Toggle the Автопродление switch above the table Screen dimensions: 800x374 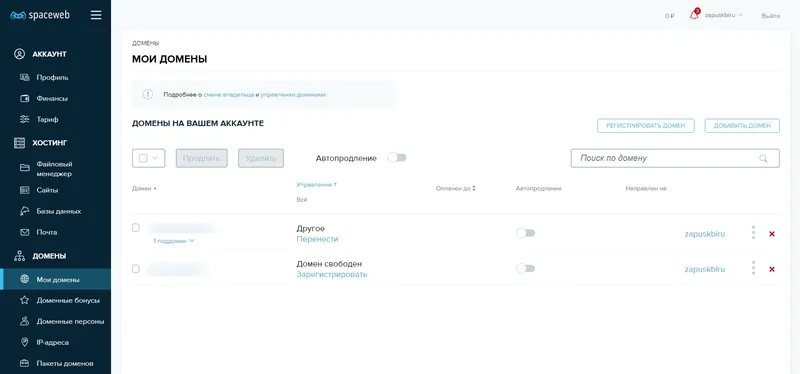tap(397, 158)
